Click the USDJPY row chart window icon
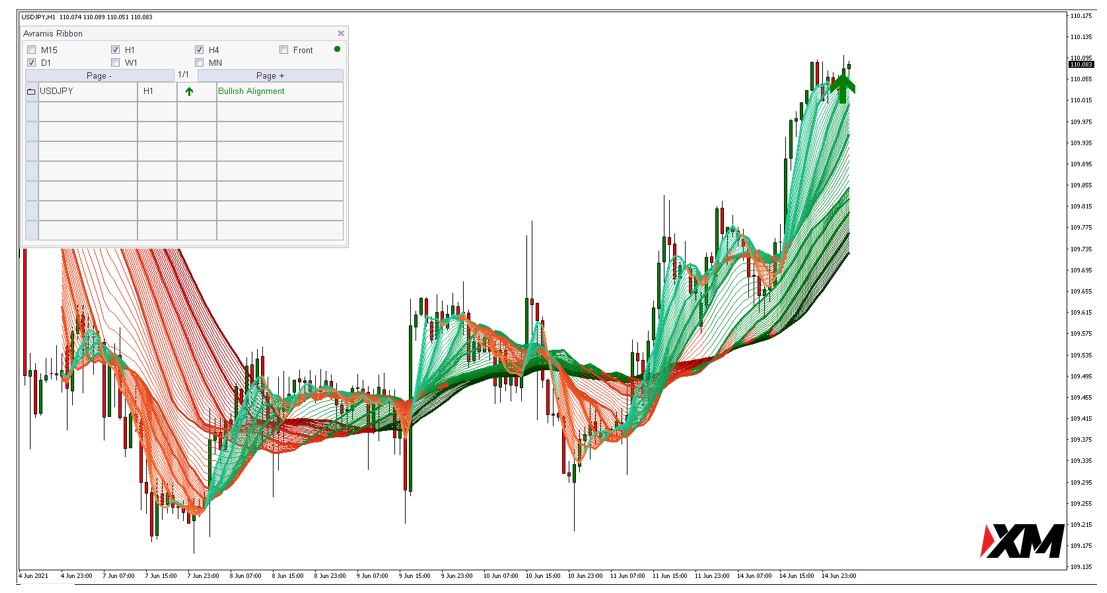Screen dimensions: 1107x593 (31, 92)
